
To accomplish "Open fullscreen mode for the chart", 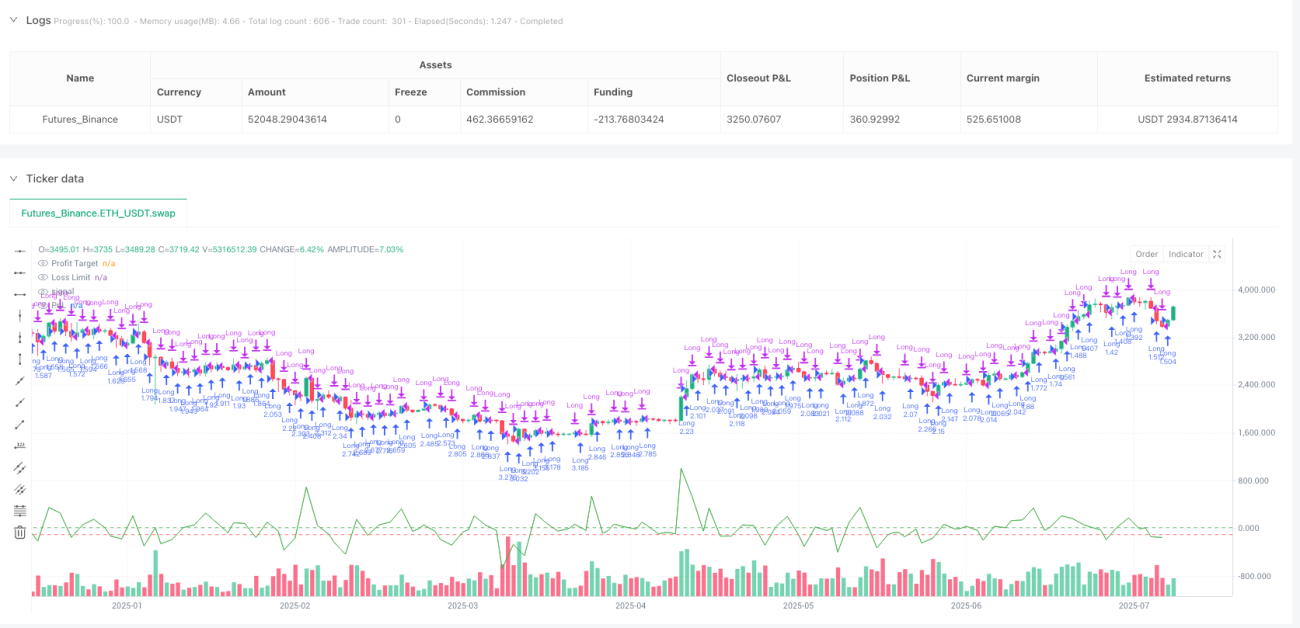I will (x=1217, y=254).
